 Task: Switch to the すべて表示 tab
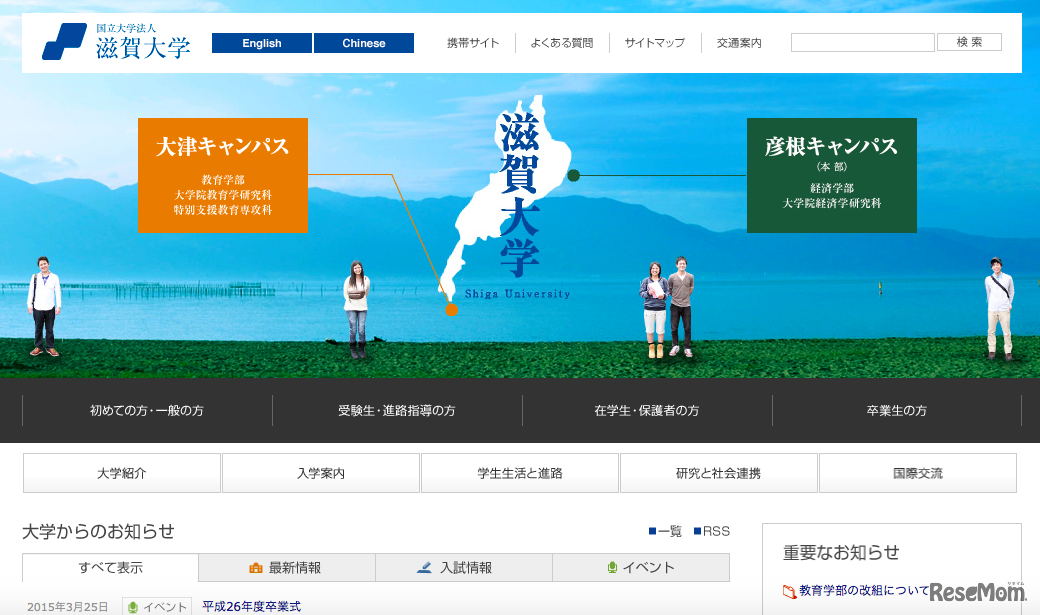click(x=111, y=568)
